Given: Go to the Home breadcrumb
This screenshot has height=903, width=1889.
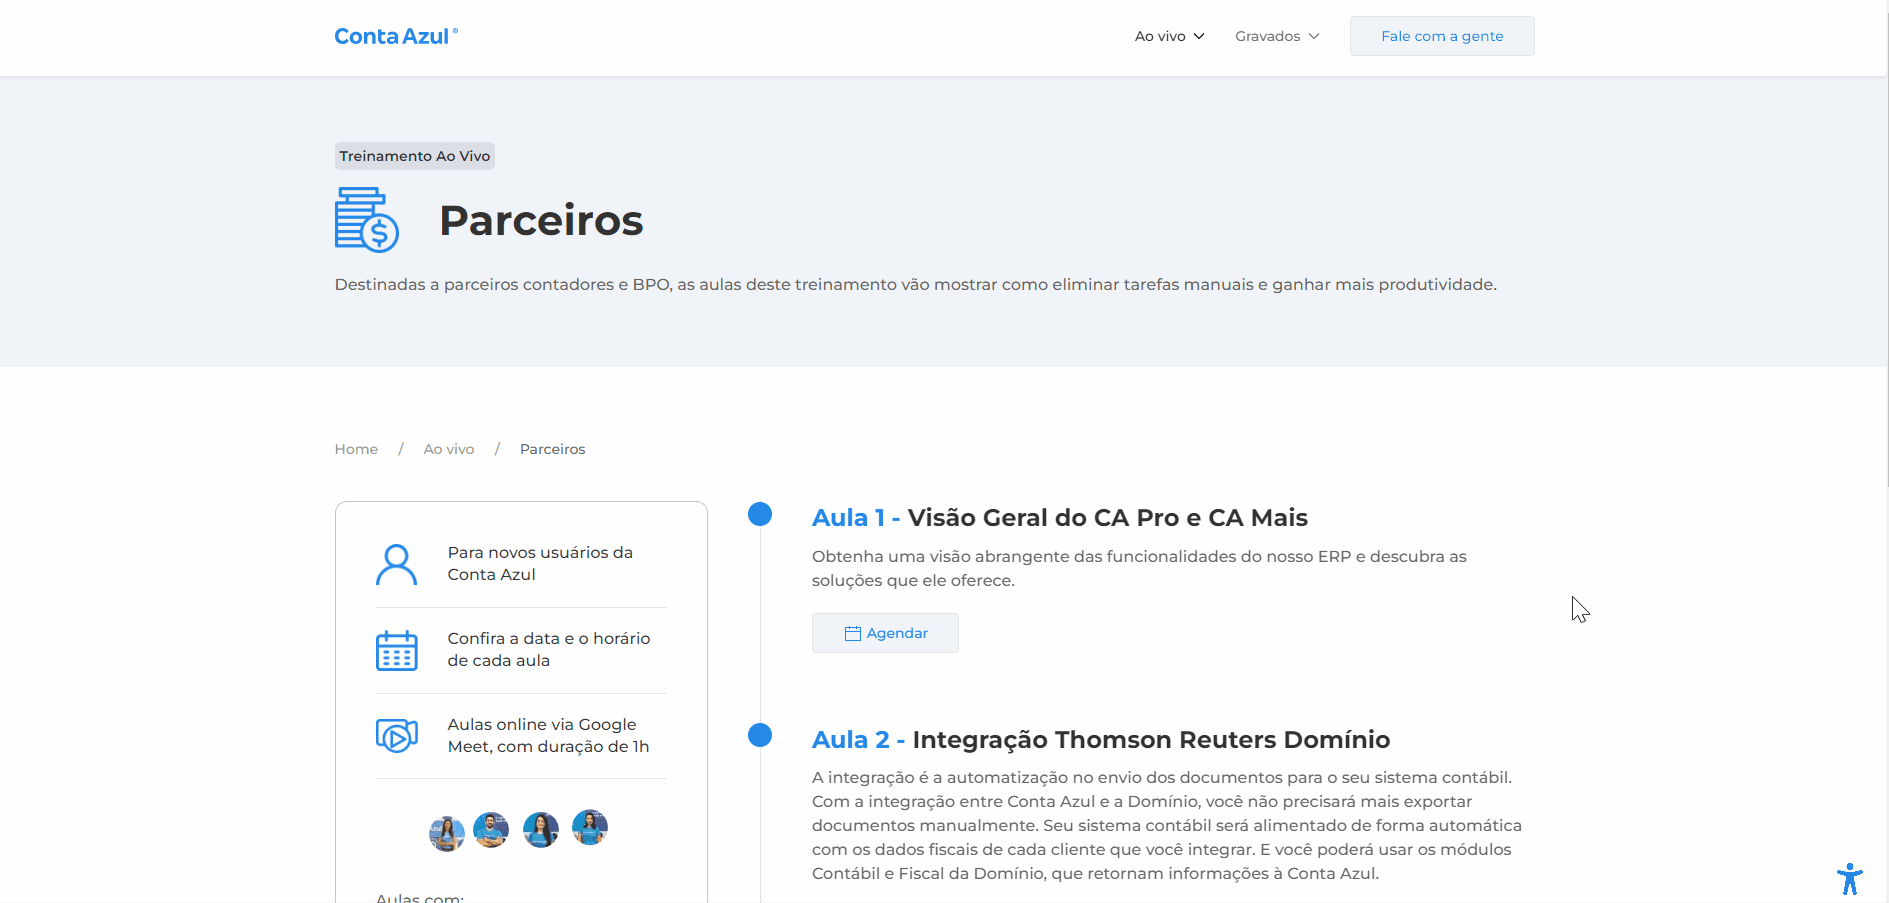Looking at the screenshot, I should (356, 449).
